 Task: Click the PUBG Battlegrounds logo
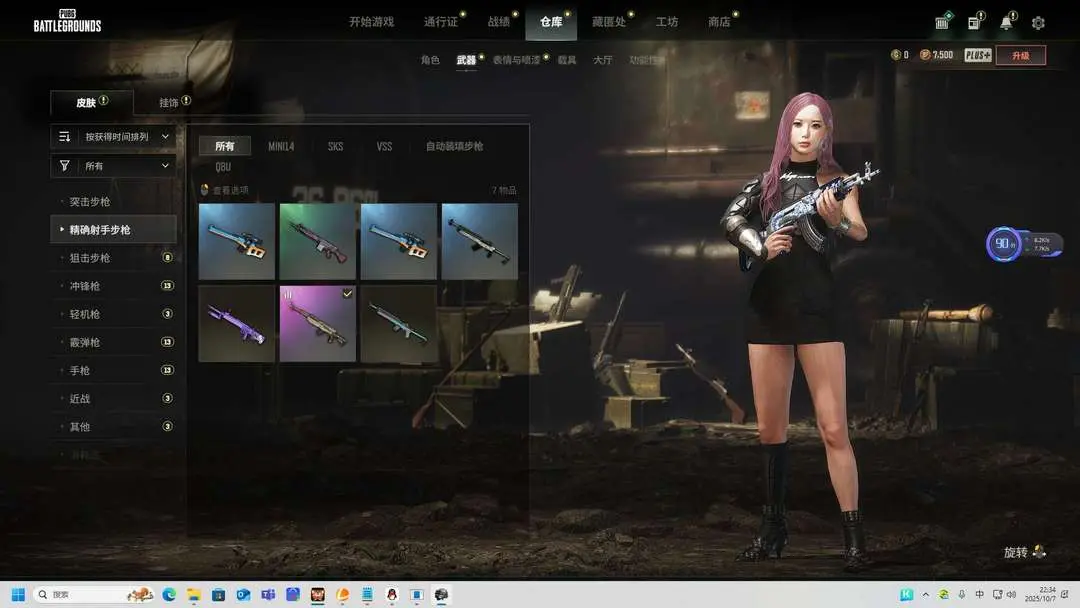(x=67, y=21)
